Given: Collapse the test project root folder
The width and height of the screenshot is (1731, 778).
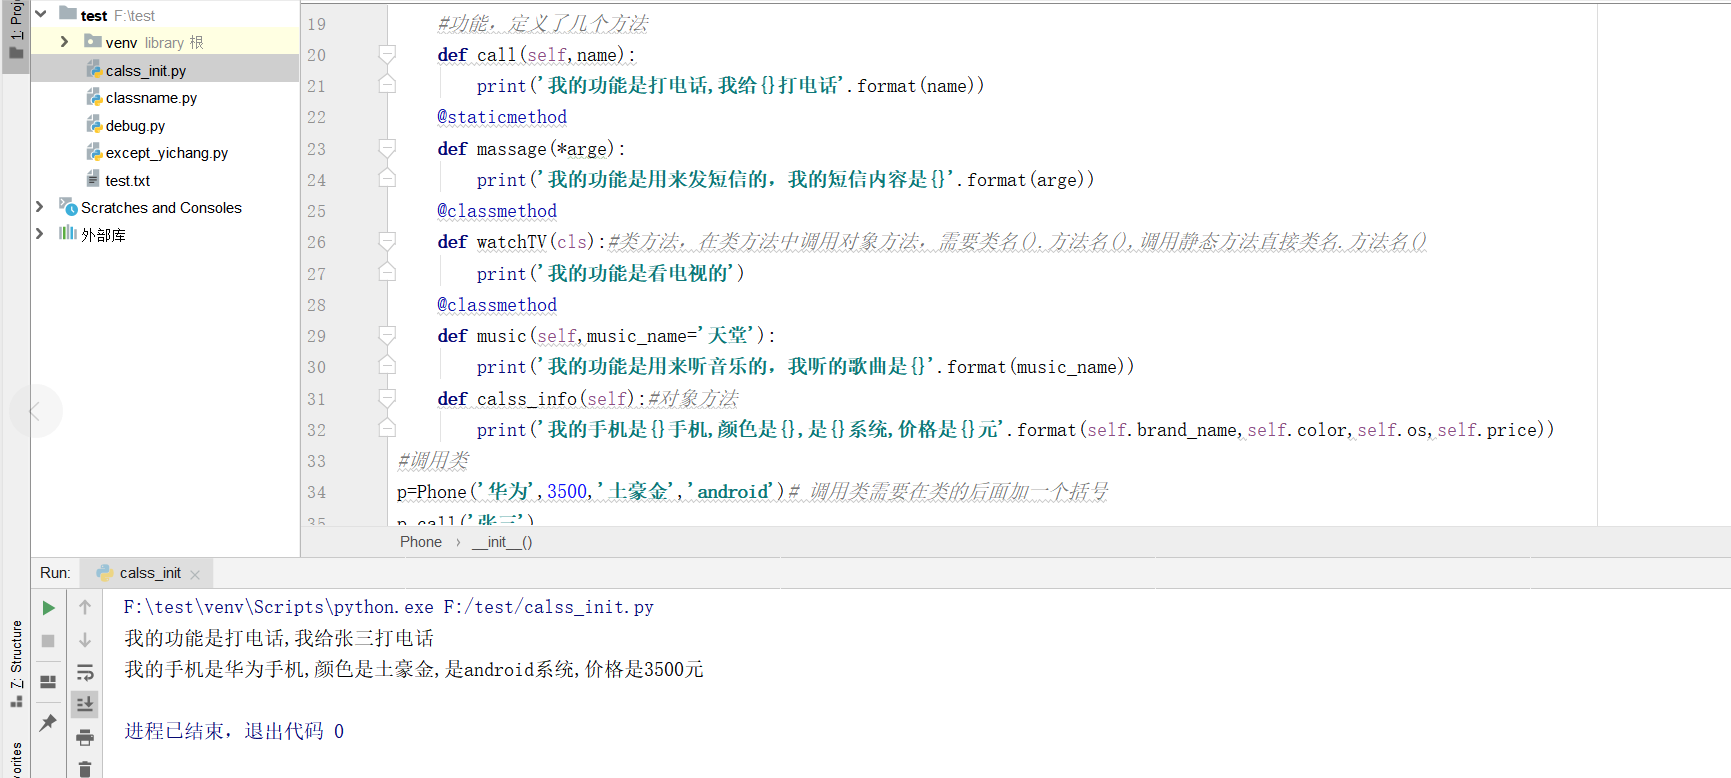Looking at the screenshot, I should [x=41, y=14].
